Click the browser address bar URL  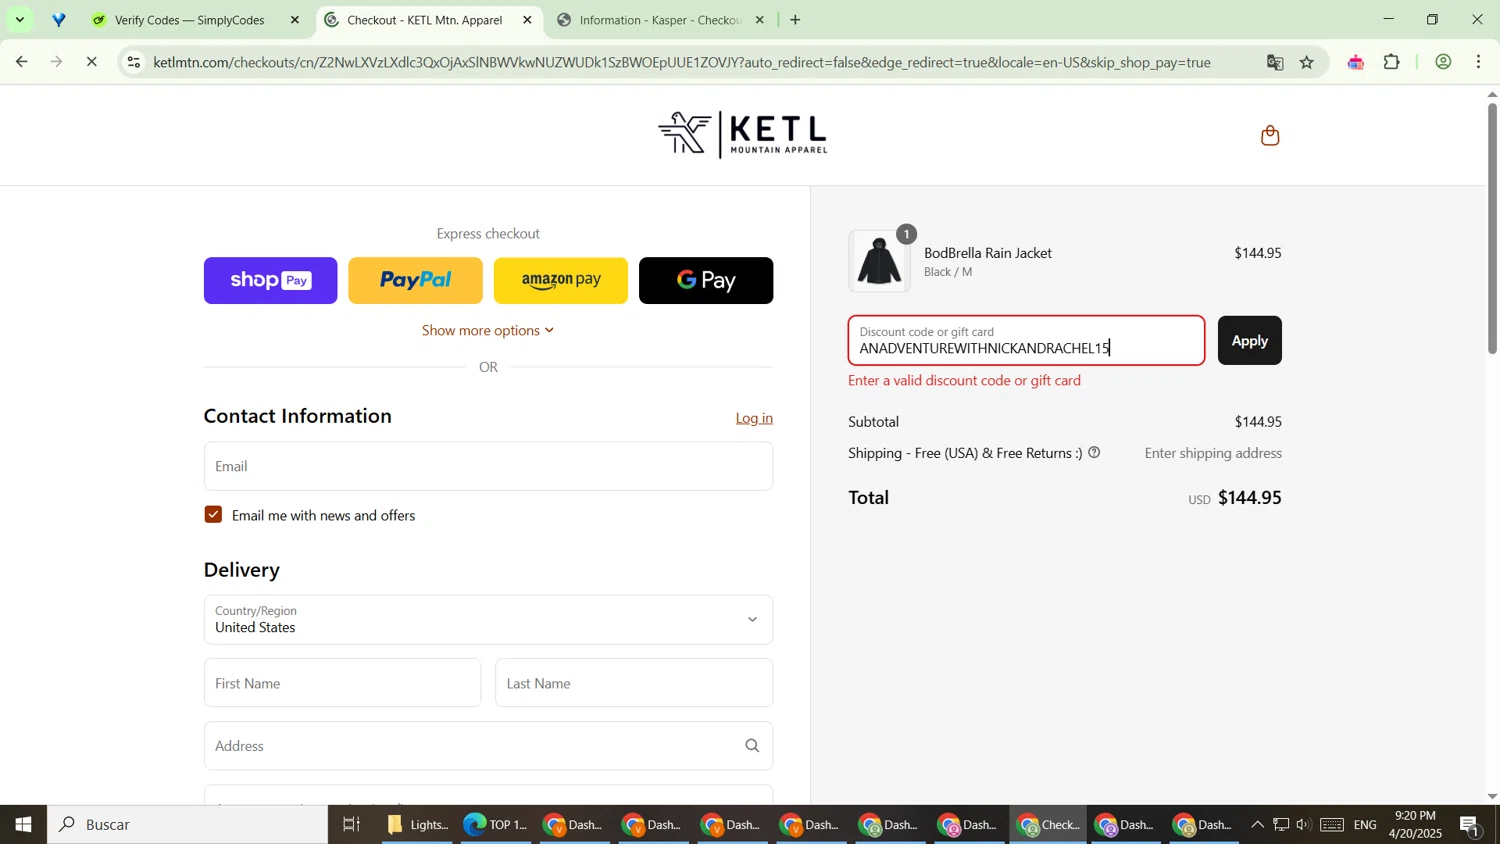pos(682,62)
